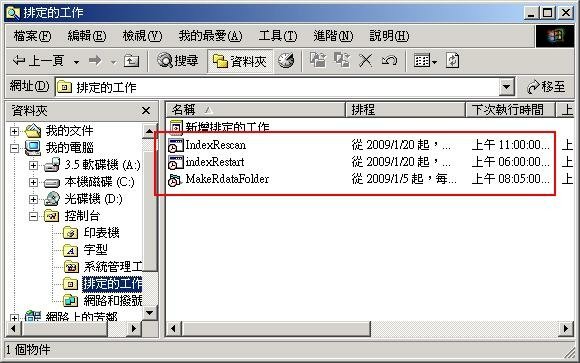This screenshot has width=580, height=363.
Task: Open the 說明(H) menu
Action: (389, 36)
